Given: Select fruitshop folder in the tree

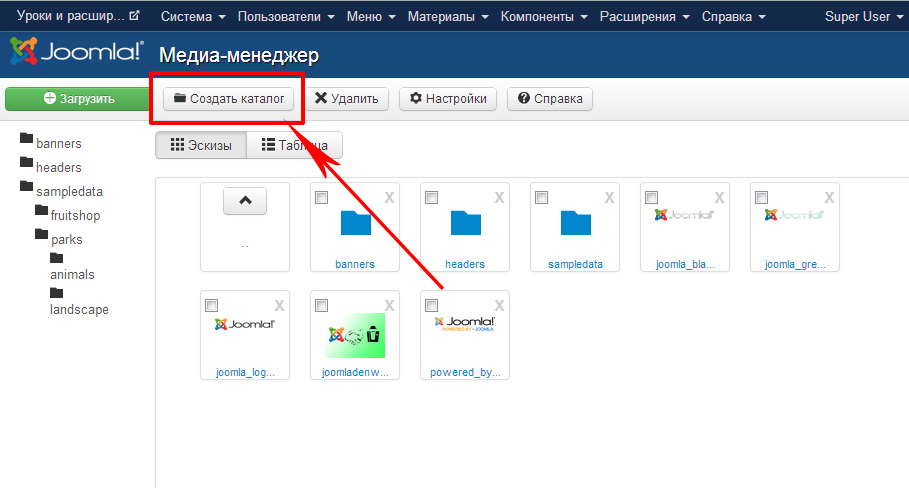Looking at the screenshot, I should [74, 215].
